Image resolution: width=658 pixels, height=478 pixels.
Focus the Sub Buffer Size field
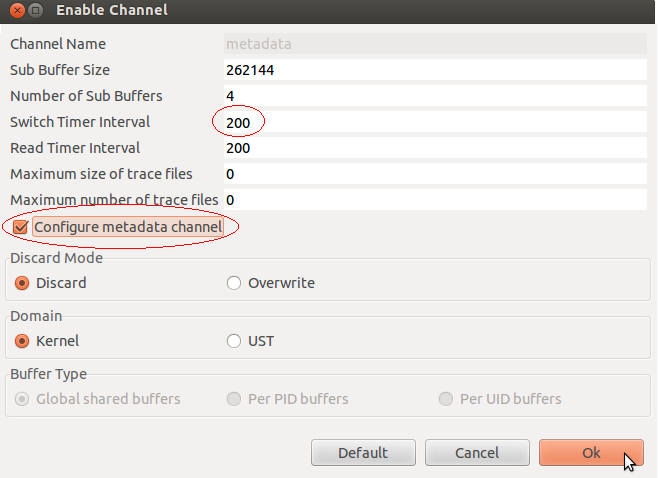coord(434,70)
